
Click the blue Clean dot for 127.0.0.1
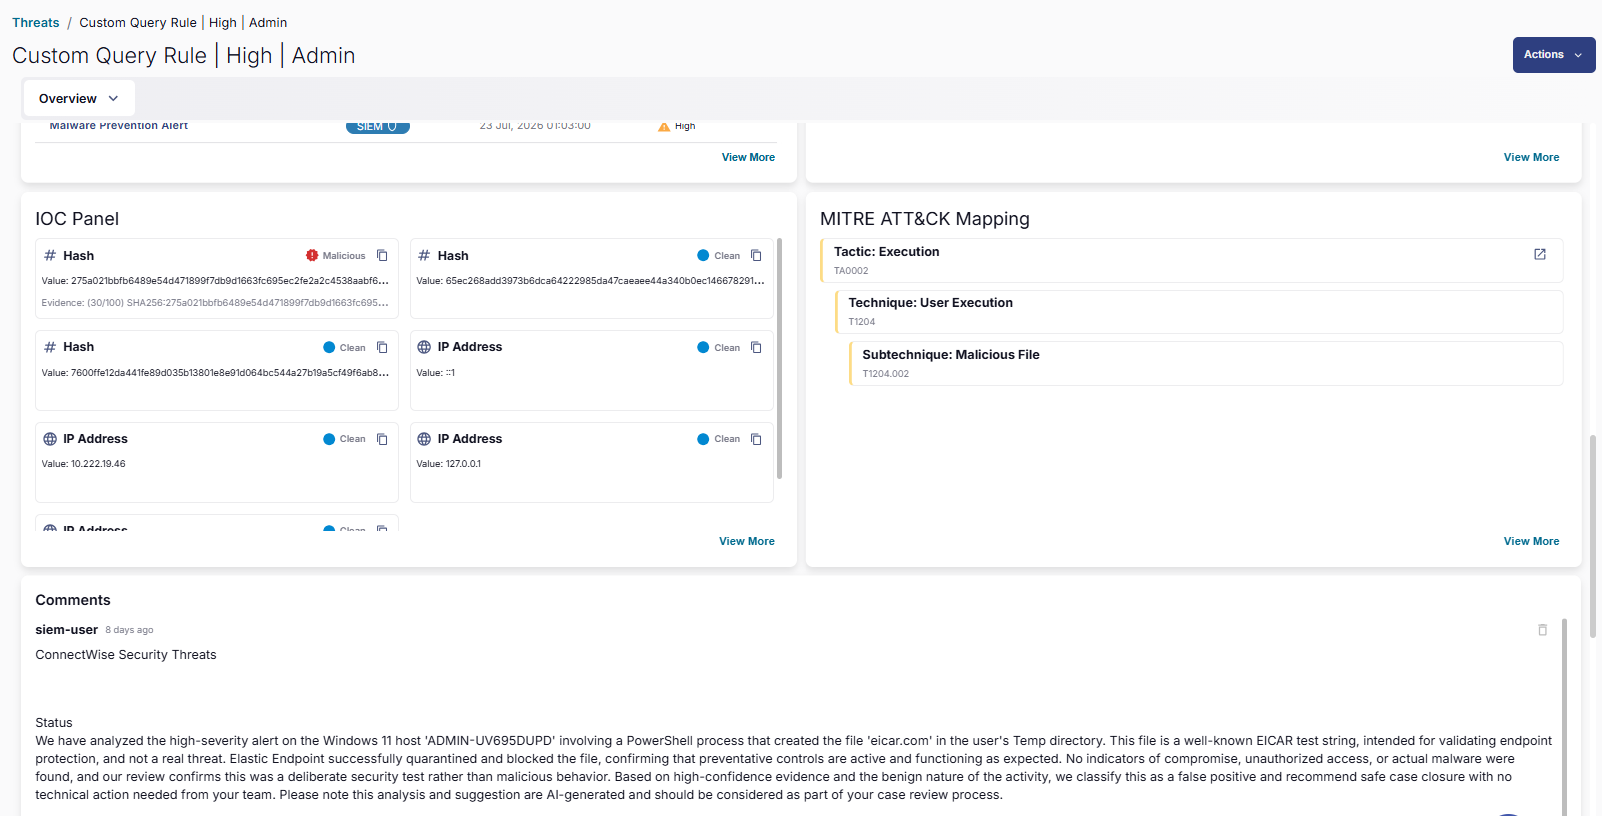point(703,439)
